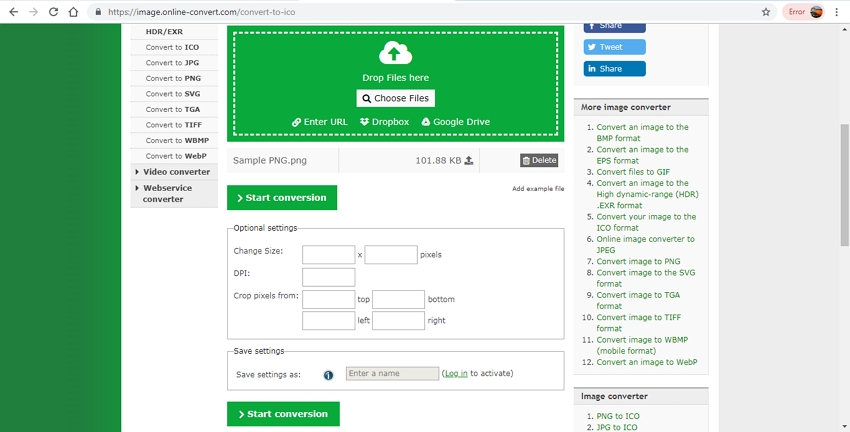Reload the page with refresh icon
The image size is (850, 432).
coord(53,12)
